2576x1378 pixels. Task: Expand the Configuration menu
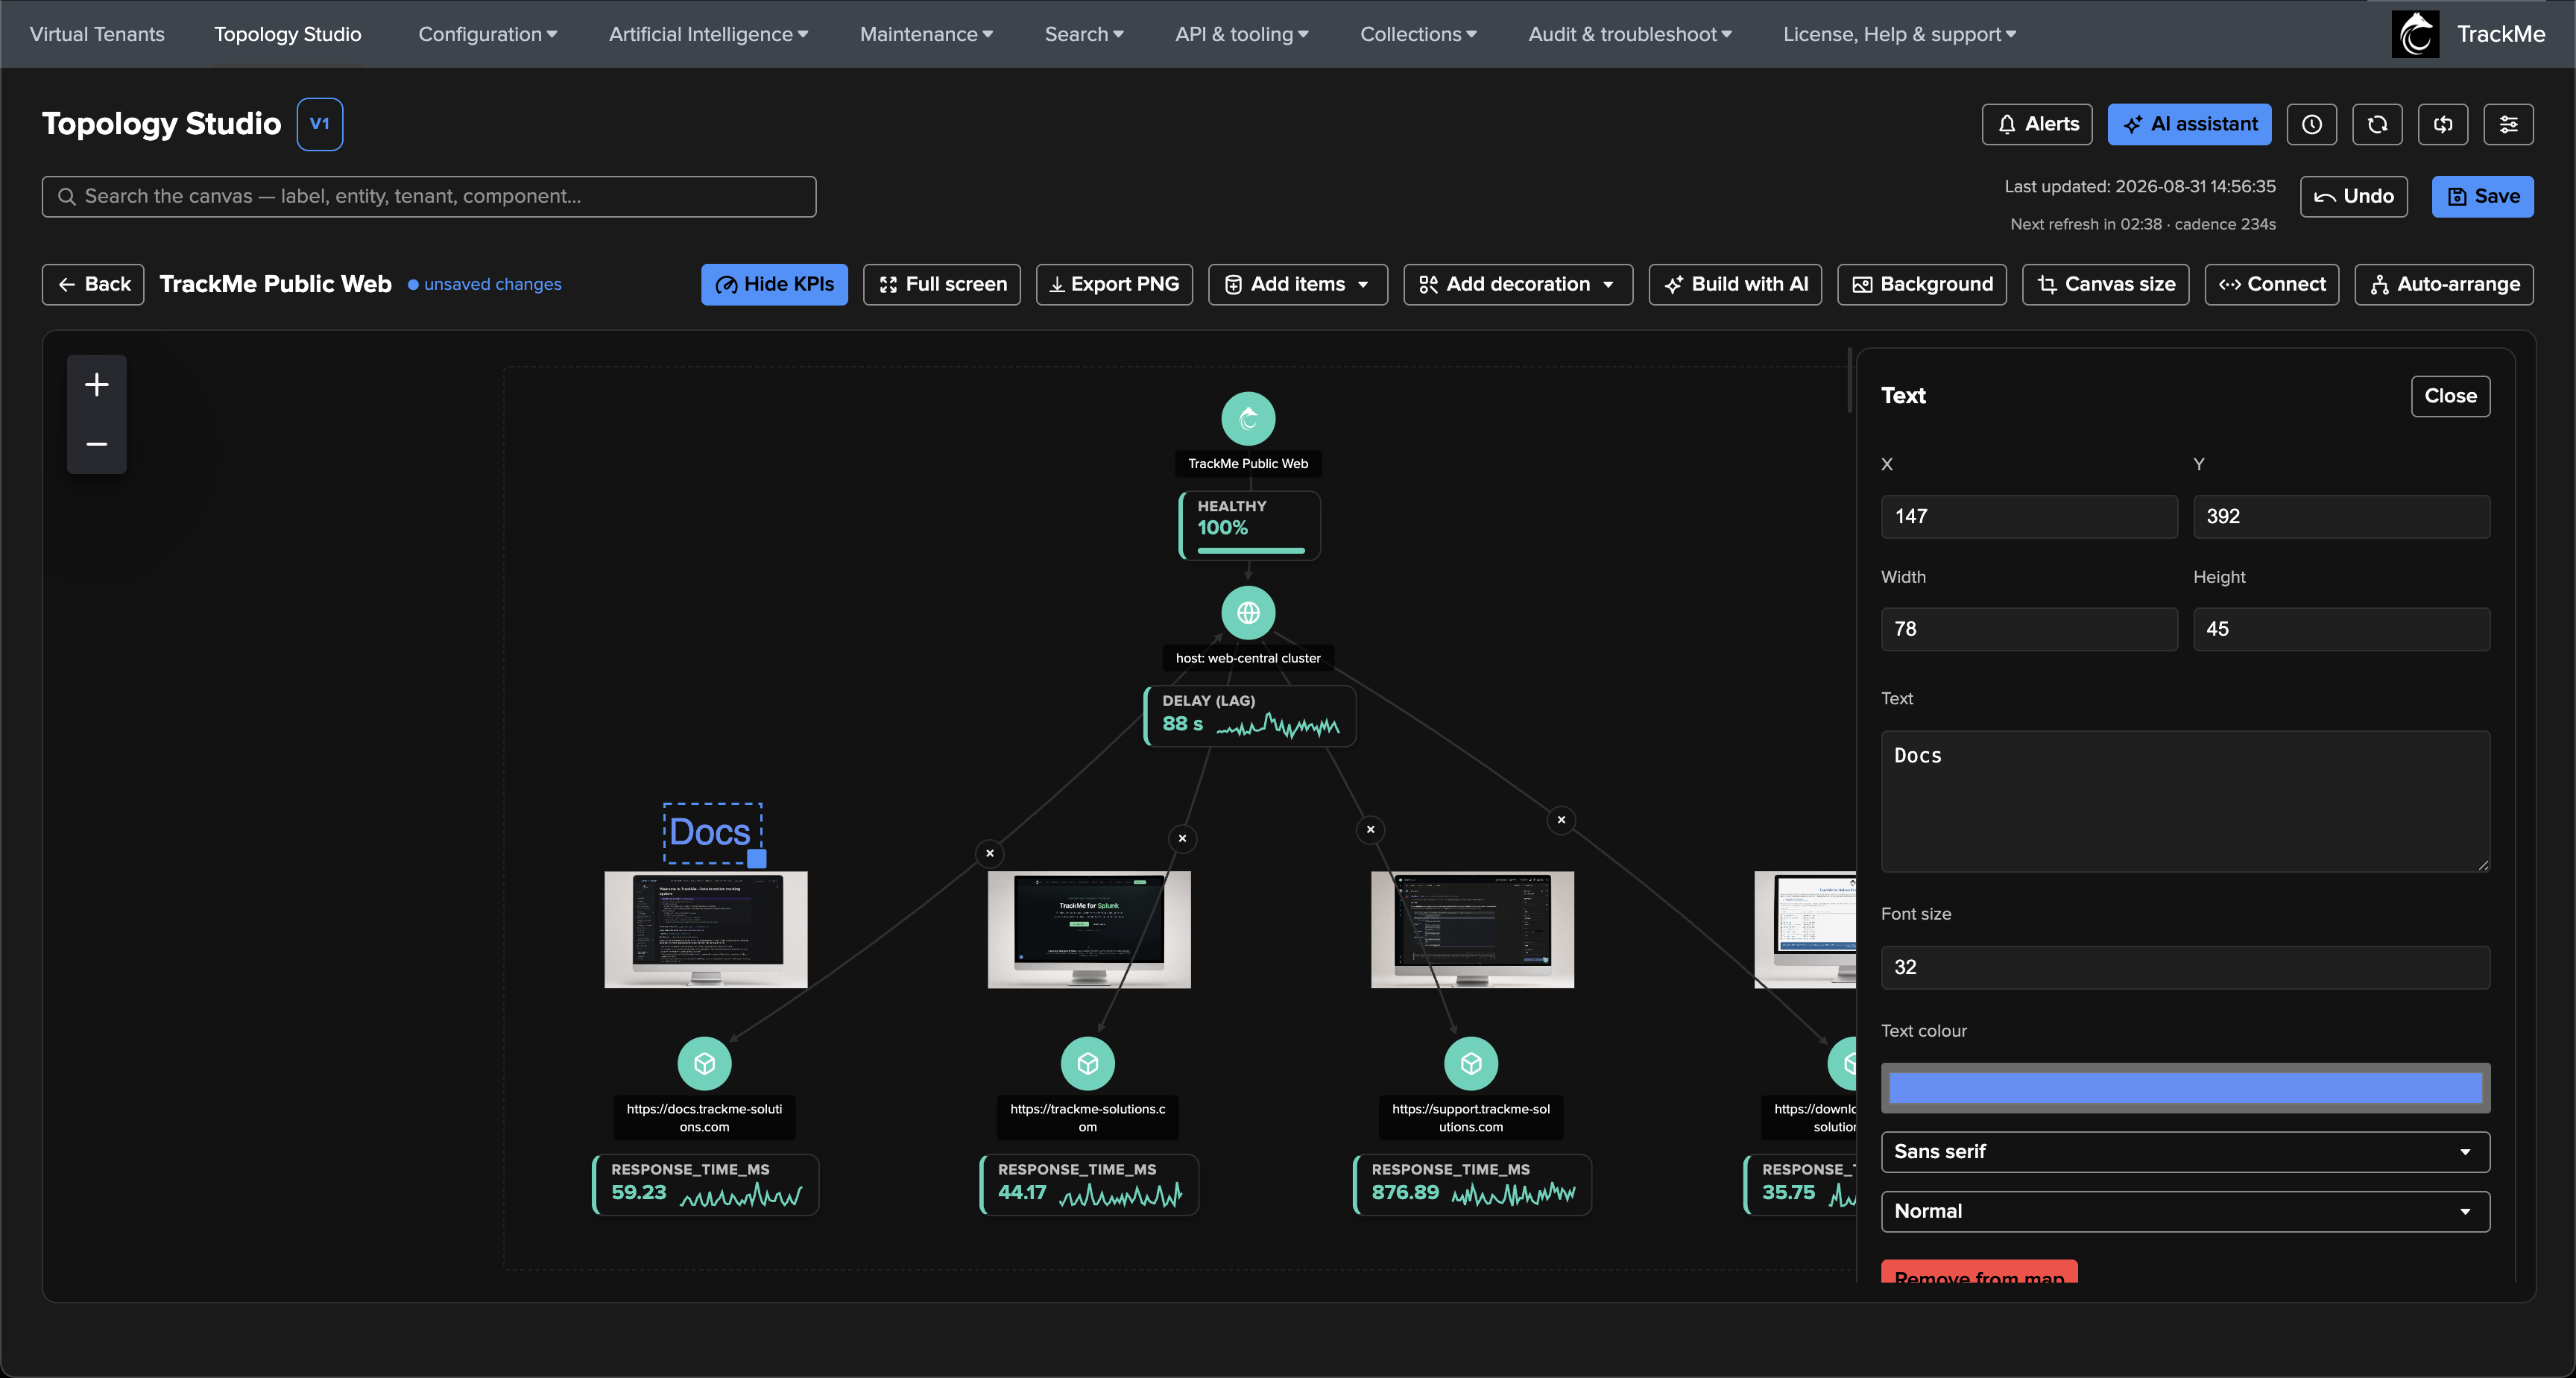coord(487,34)
